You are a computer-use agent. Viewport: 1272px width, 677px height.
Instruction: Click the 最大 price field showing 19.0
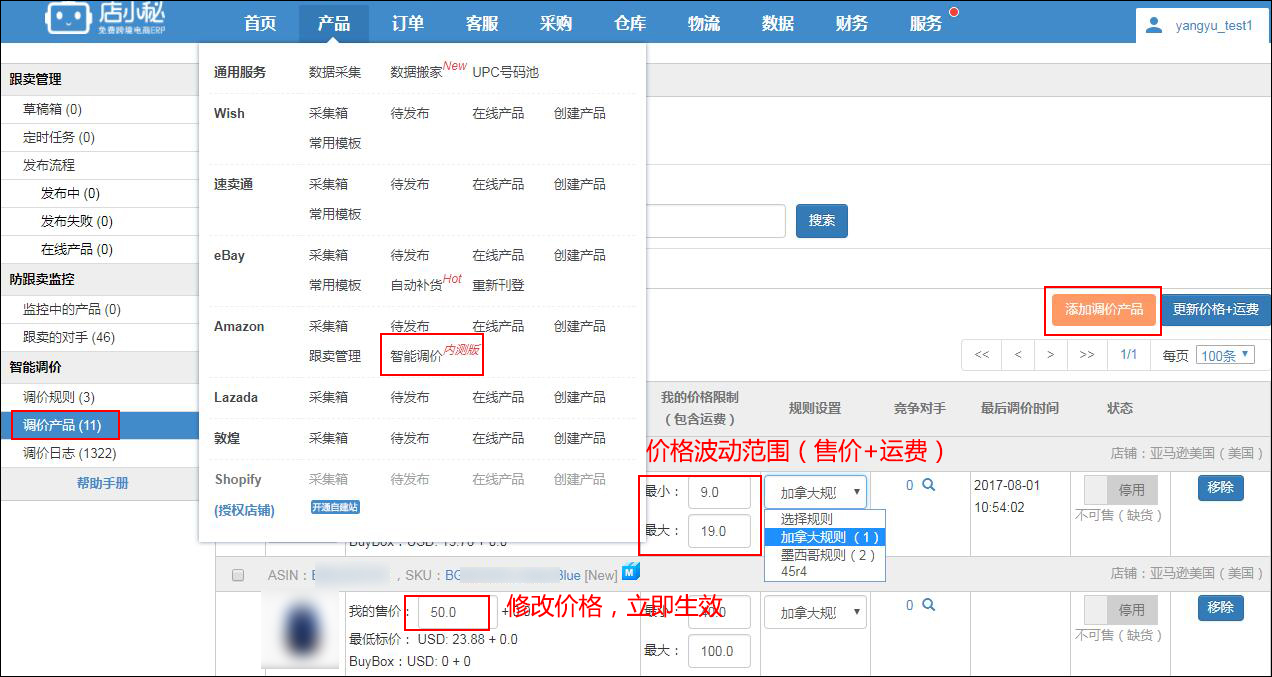click(x=719, y=531)
